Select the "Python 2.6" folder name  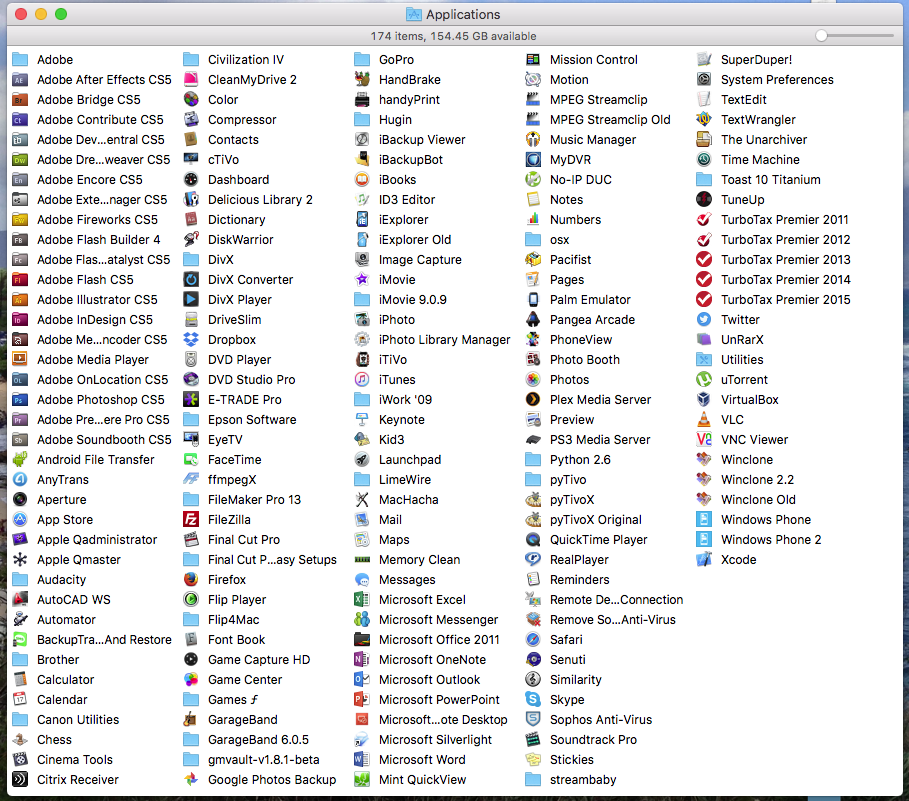click(x=580, y=460)
